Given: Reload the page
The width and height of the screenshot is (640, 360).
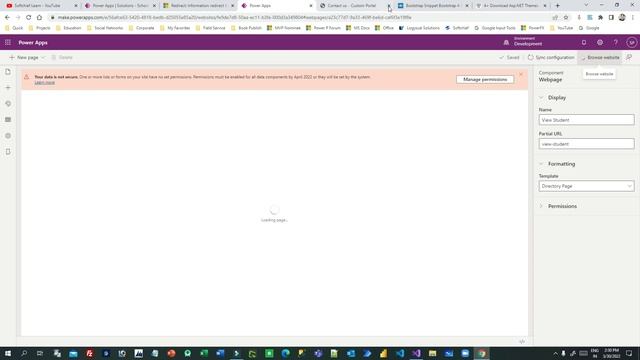Looking at the screenshot, I should click(x=29, y=18).
